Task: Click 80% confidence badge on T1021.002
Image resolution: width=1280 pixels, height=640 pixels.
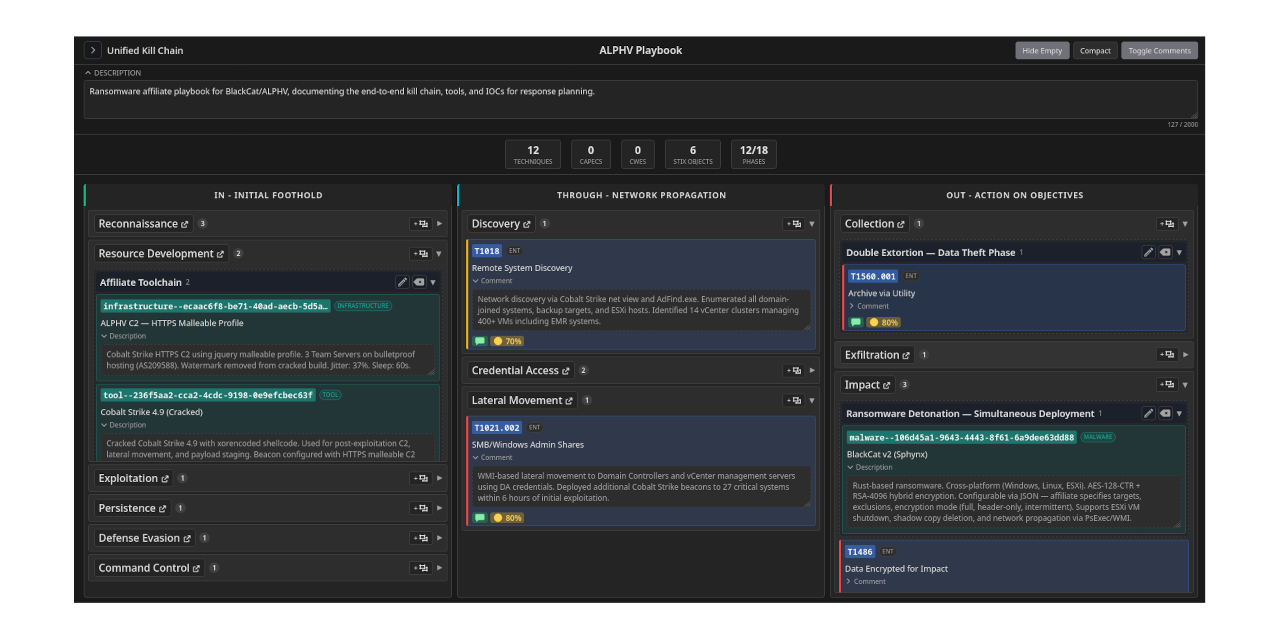Action: coord(507,518)
